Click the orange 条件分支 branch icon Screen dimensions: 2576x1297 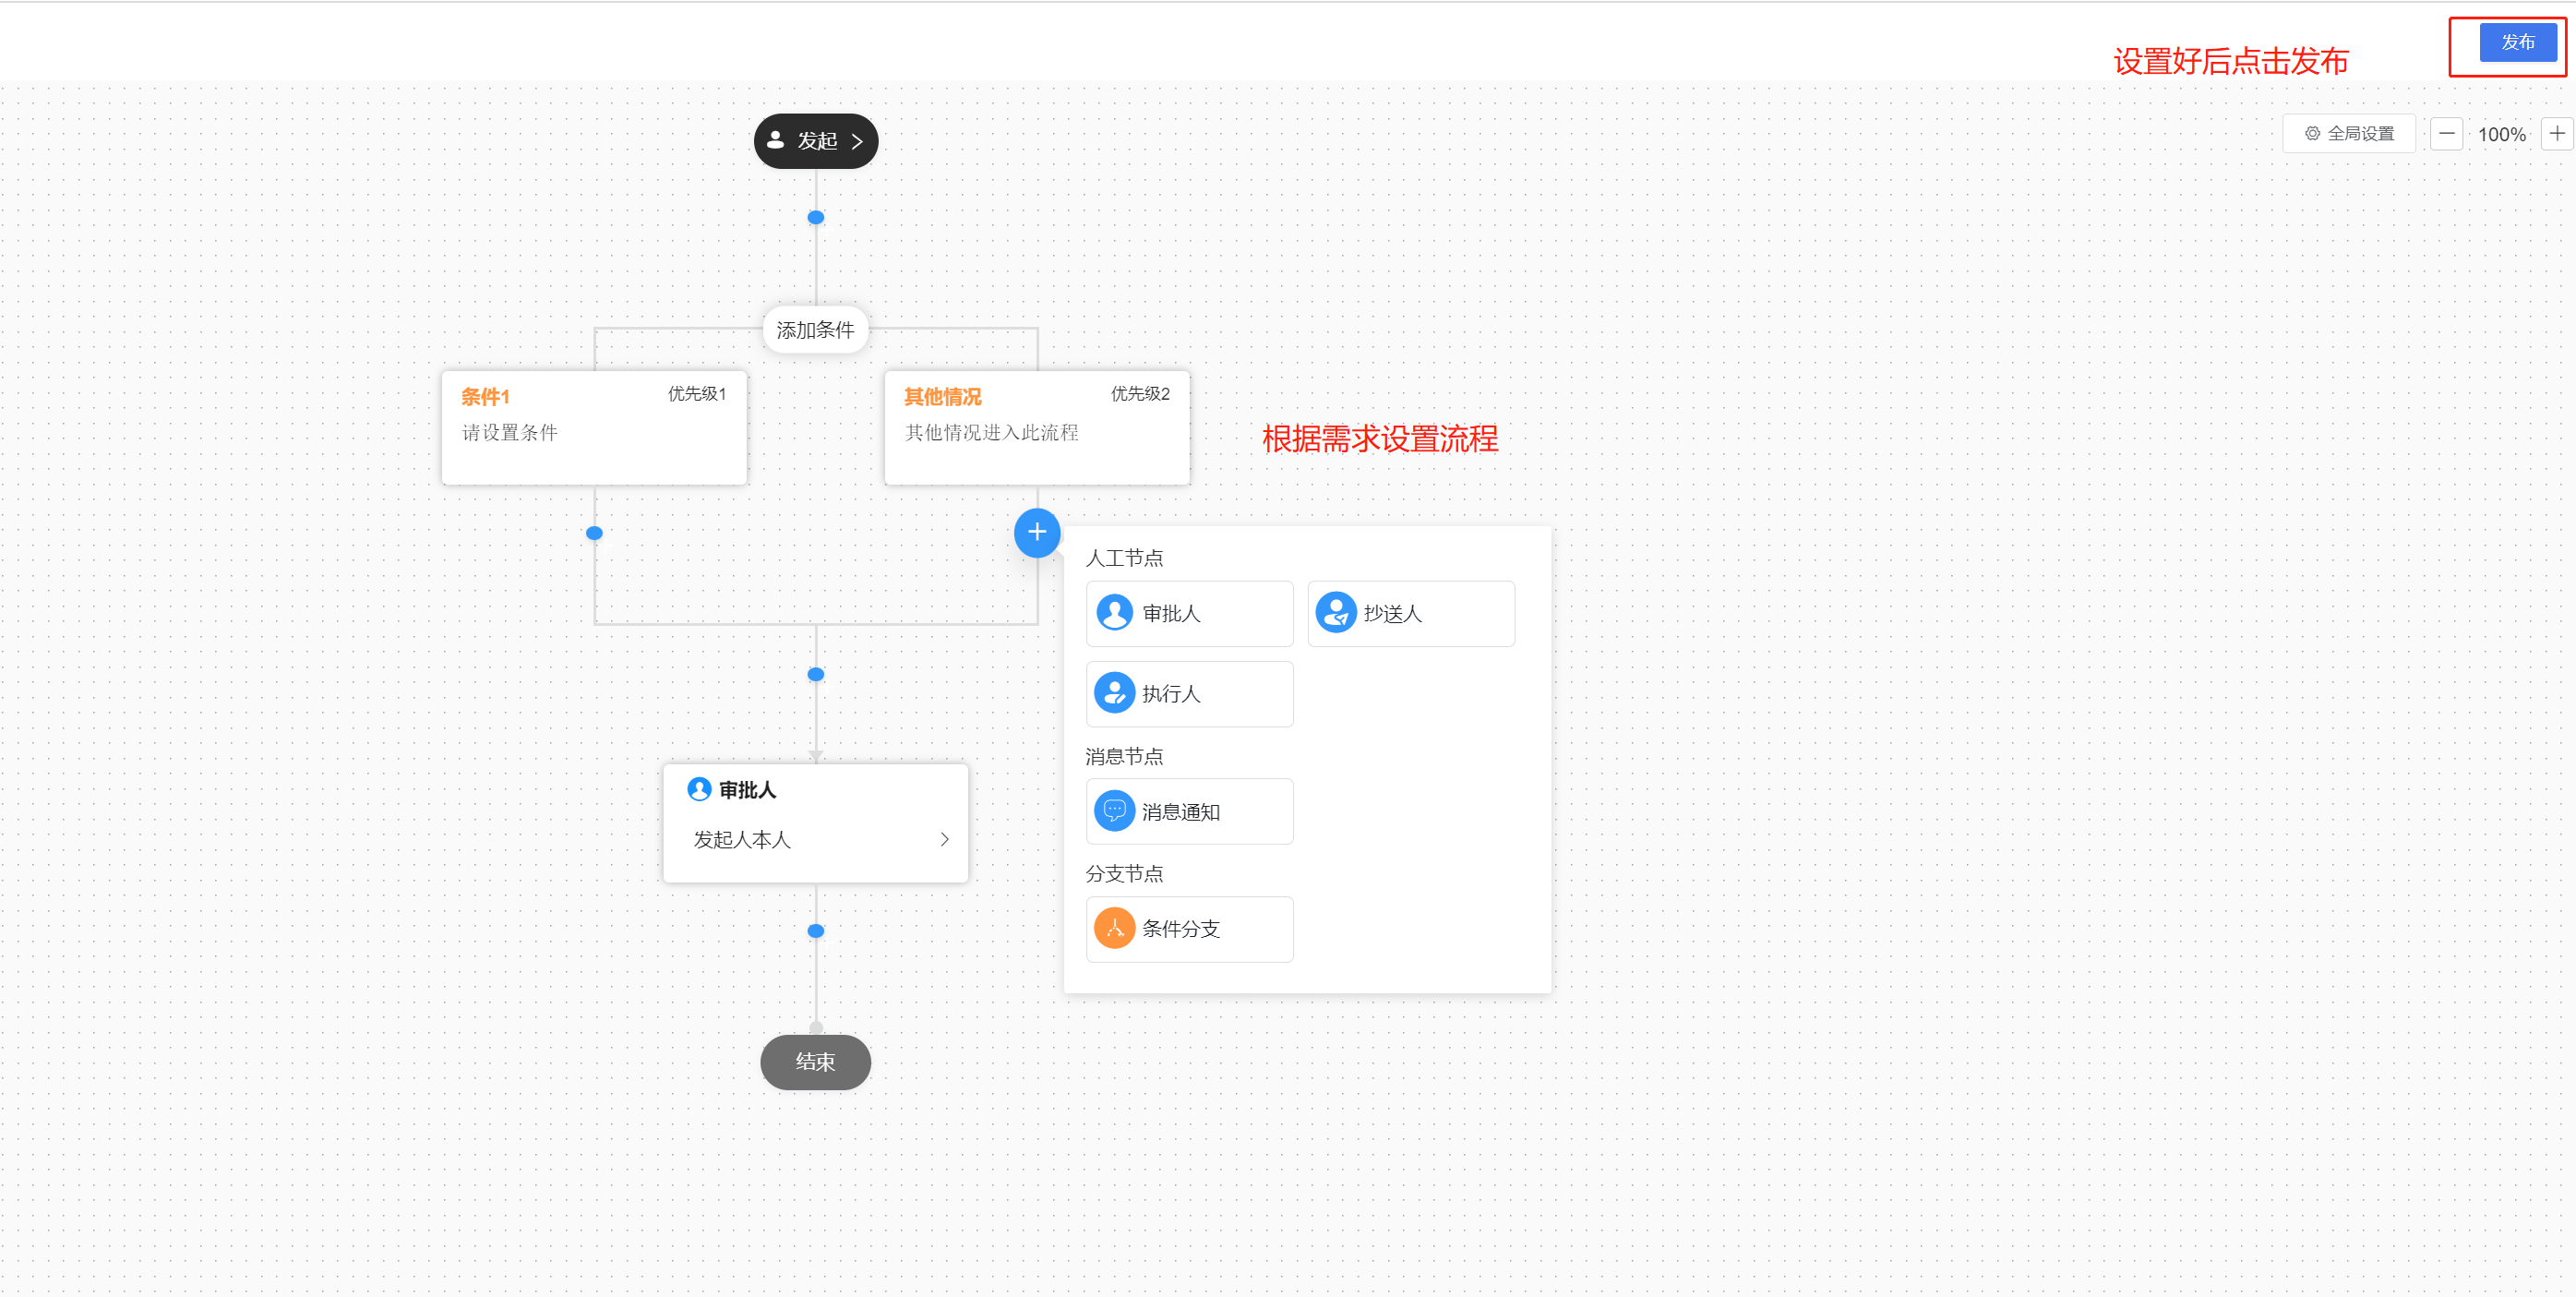[x=1114, y=929]
